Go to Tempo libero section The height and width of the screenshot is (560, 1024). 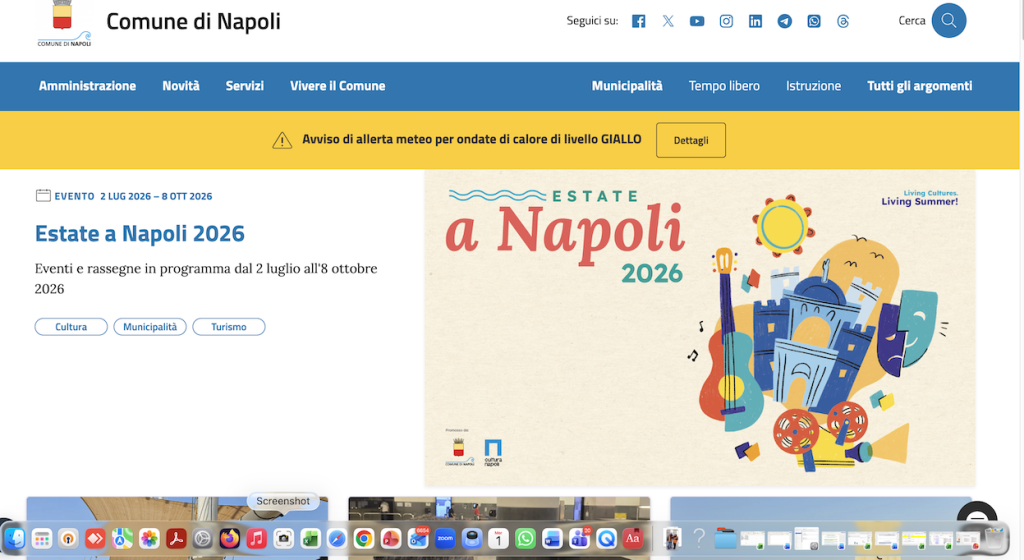pos(724,86)
